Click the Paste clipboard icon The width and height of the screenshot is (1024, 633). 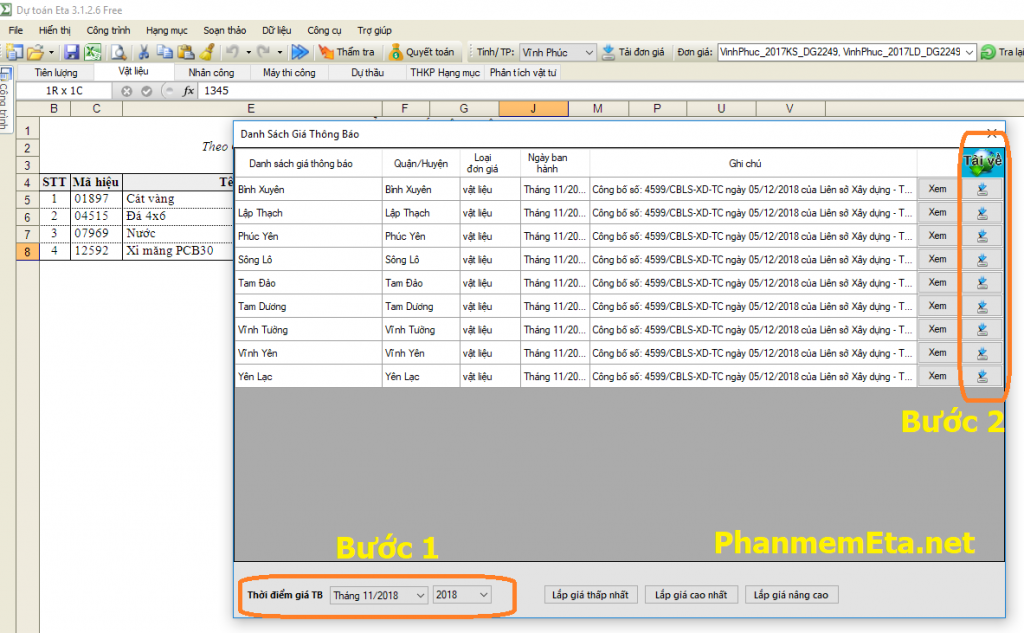(186, 52)
